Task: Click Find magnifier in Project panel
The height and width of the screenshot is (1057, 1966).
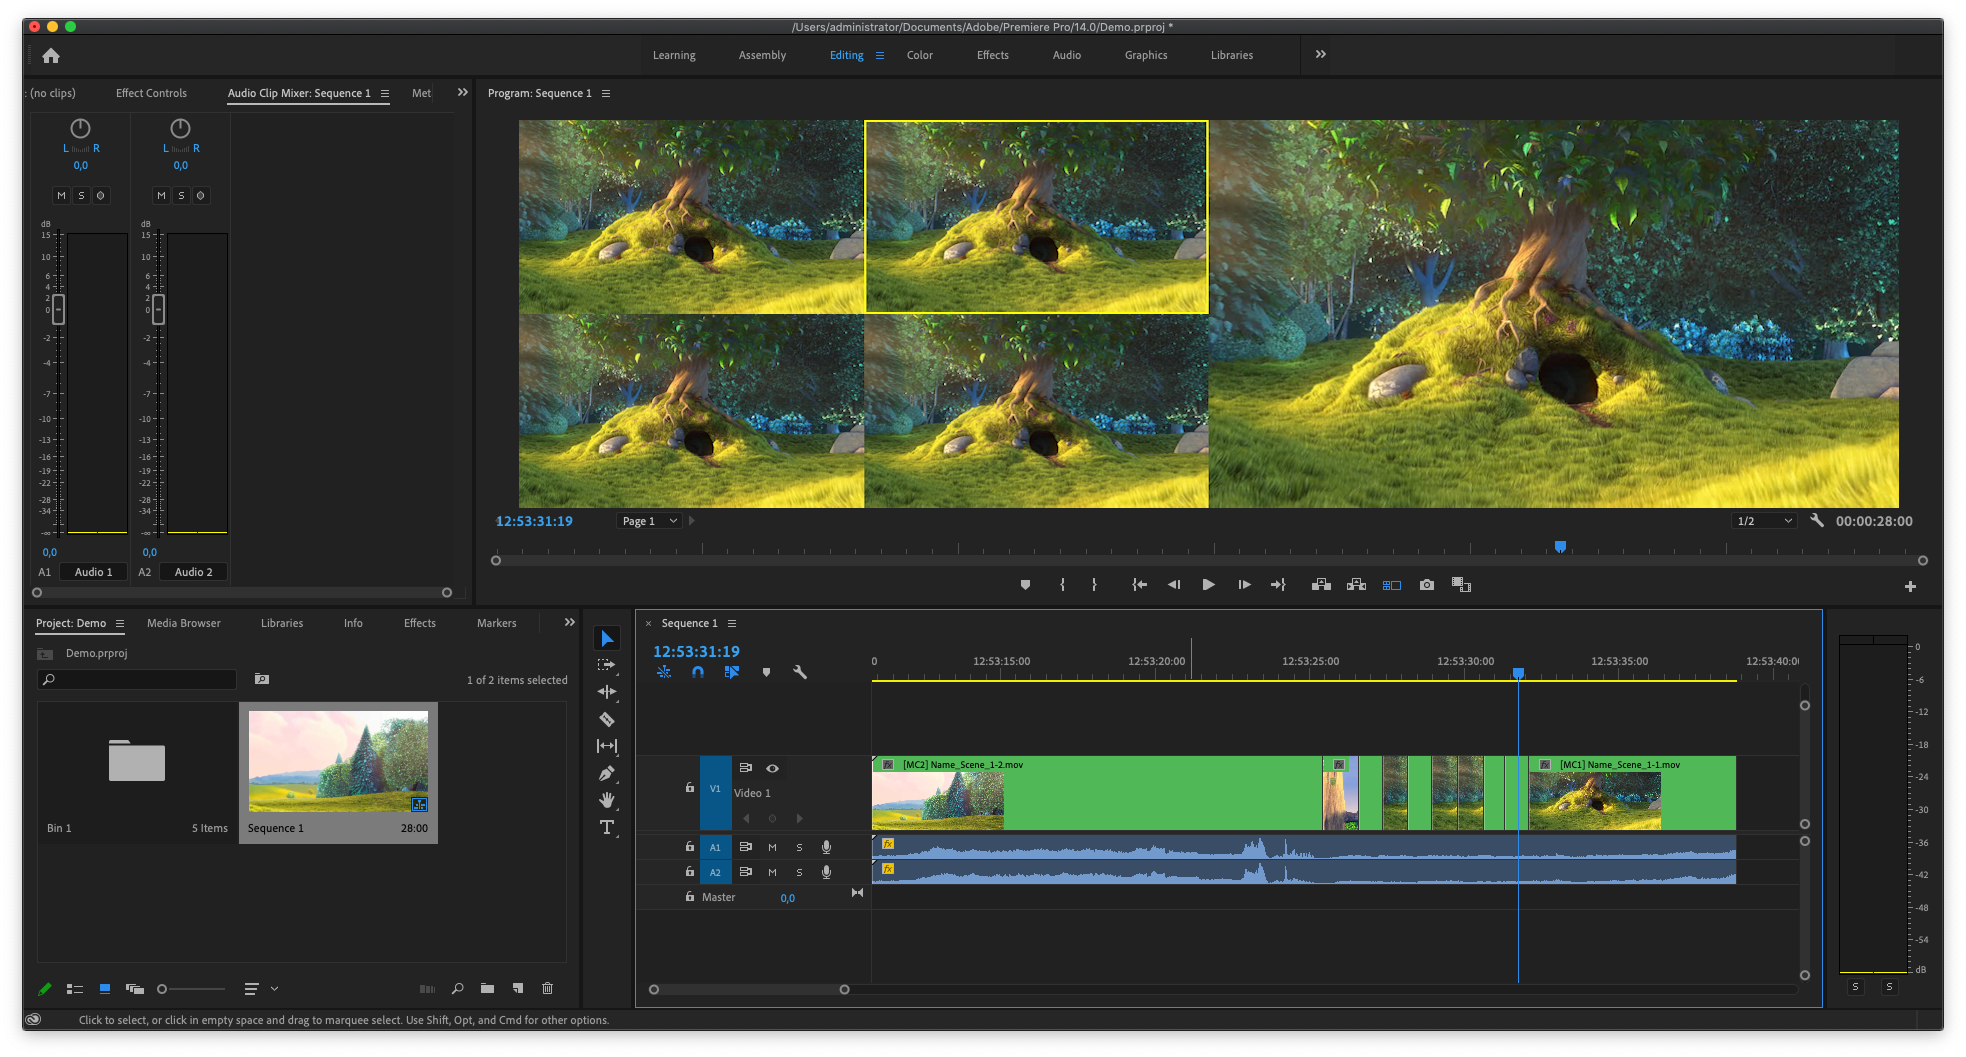Action: (x=457, y=989)
